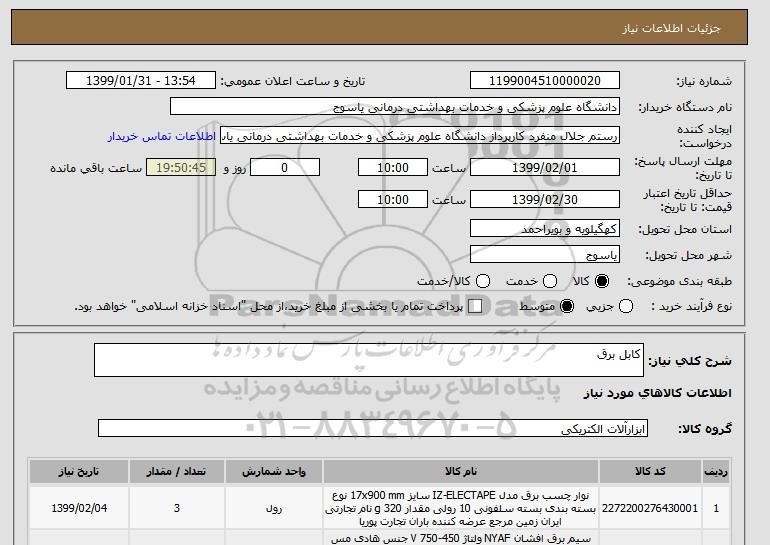Click the نوع فرآیند خرید label
This screenshot has width=770, height=545.
pyautogui.click(x=691, y=306)
